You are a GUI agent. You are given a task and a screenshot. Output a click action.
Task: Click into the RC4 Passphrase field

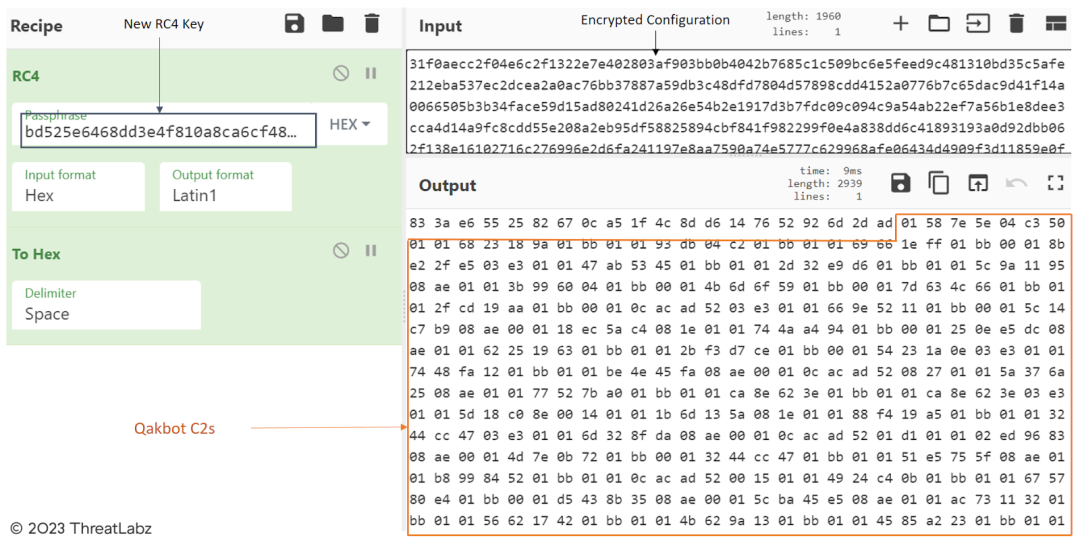165,132
